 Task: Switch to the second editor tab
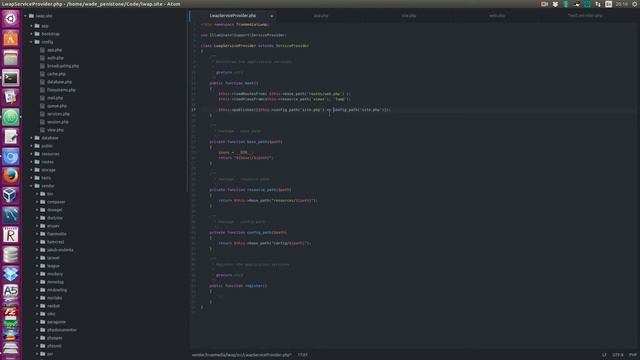click(321, 16)
